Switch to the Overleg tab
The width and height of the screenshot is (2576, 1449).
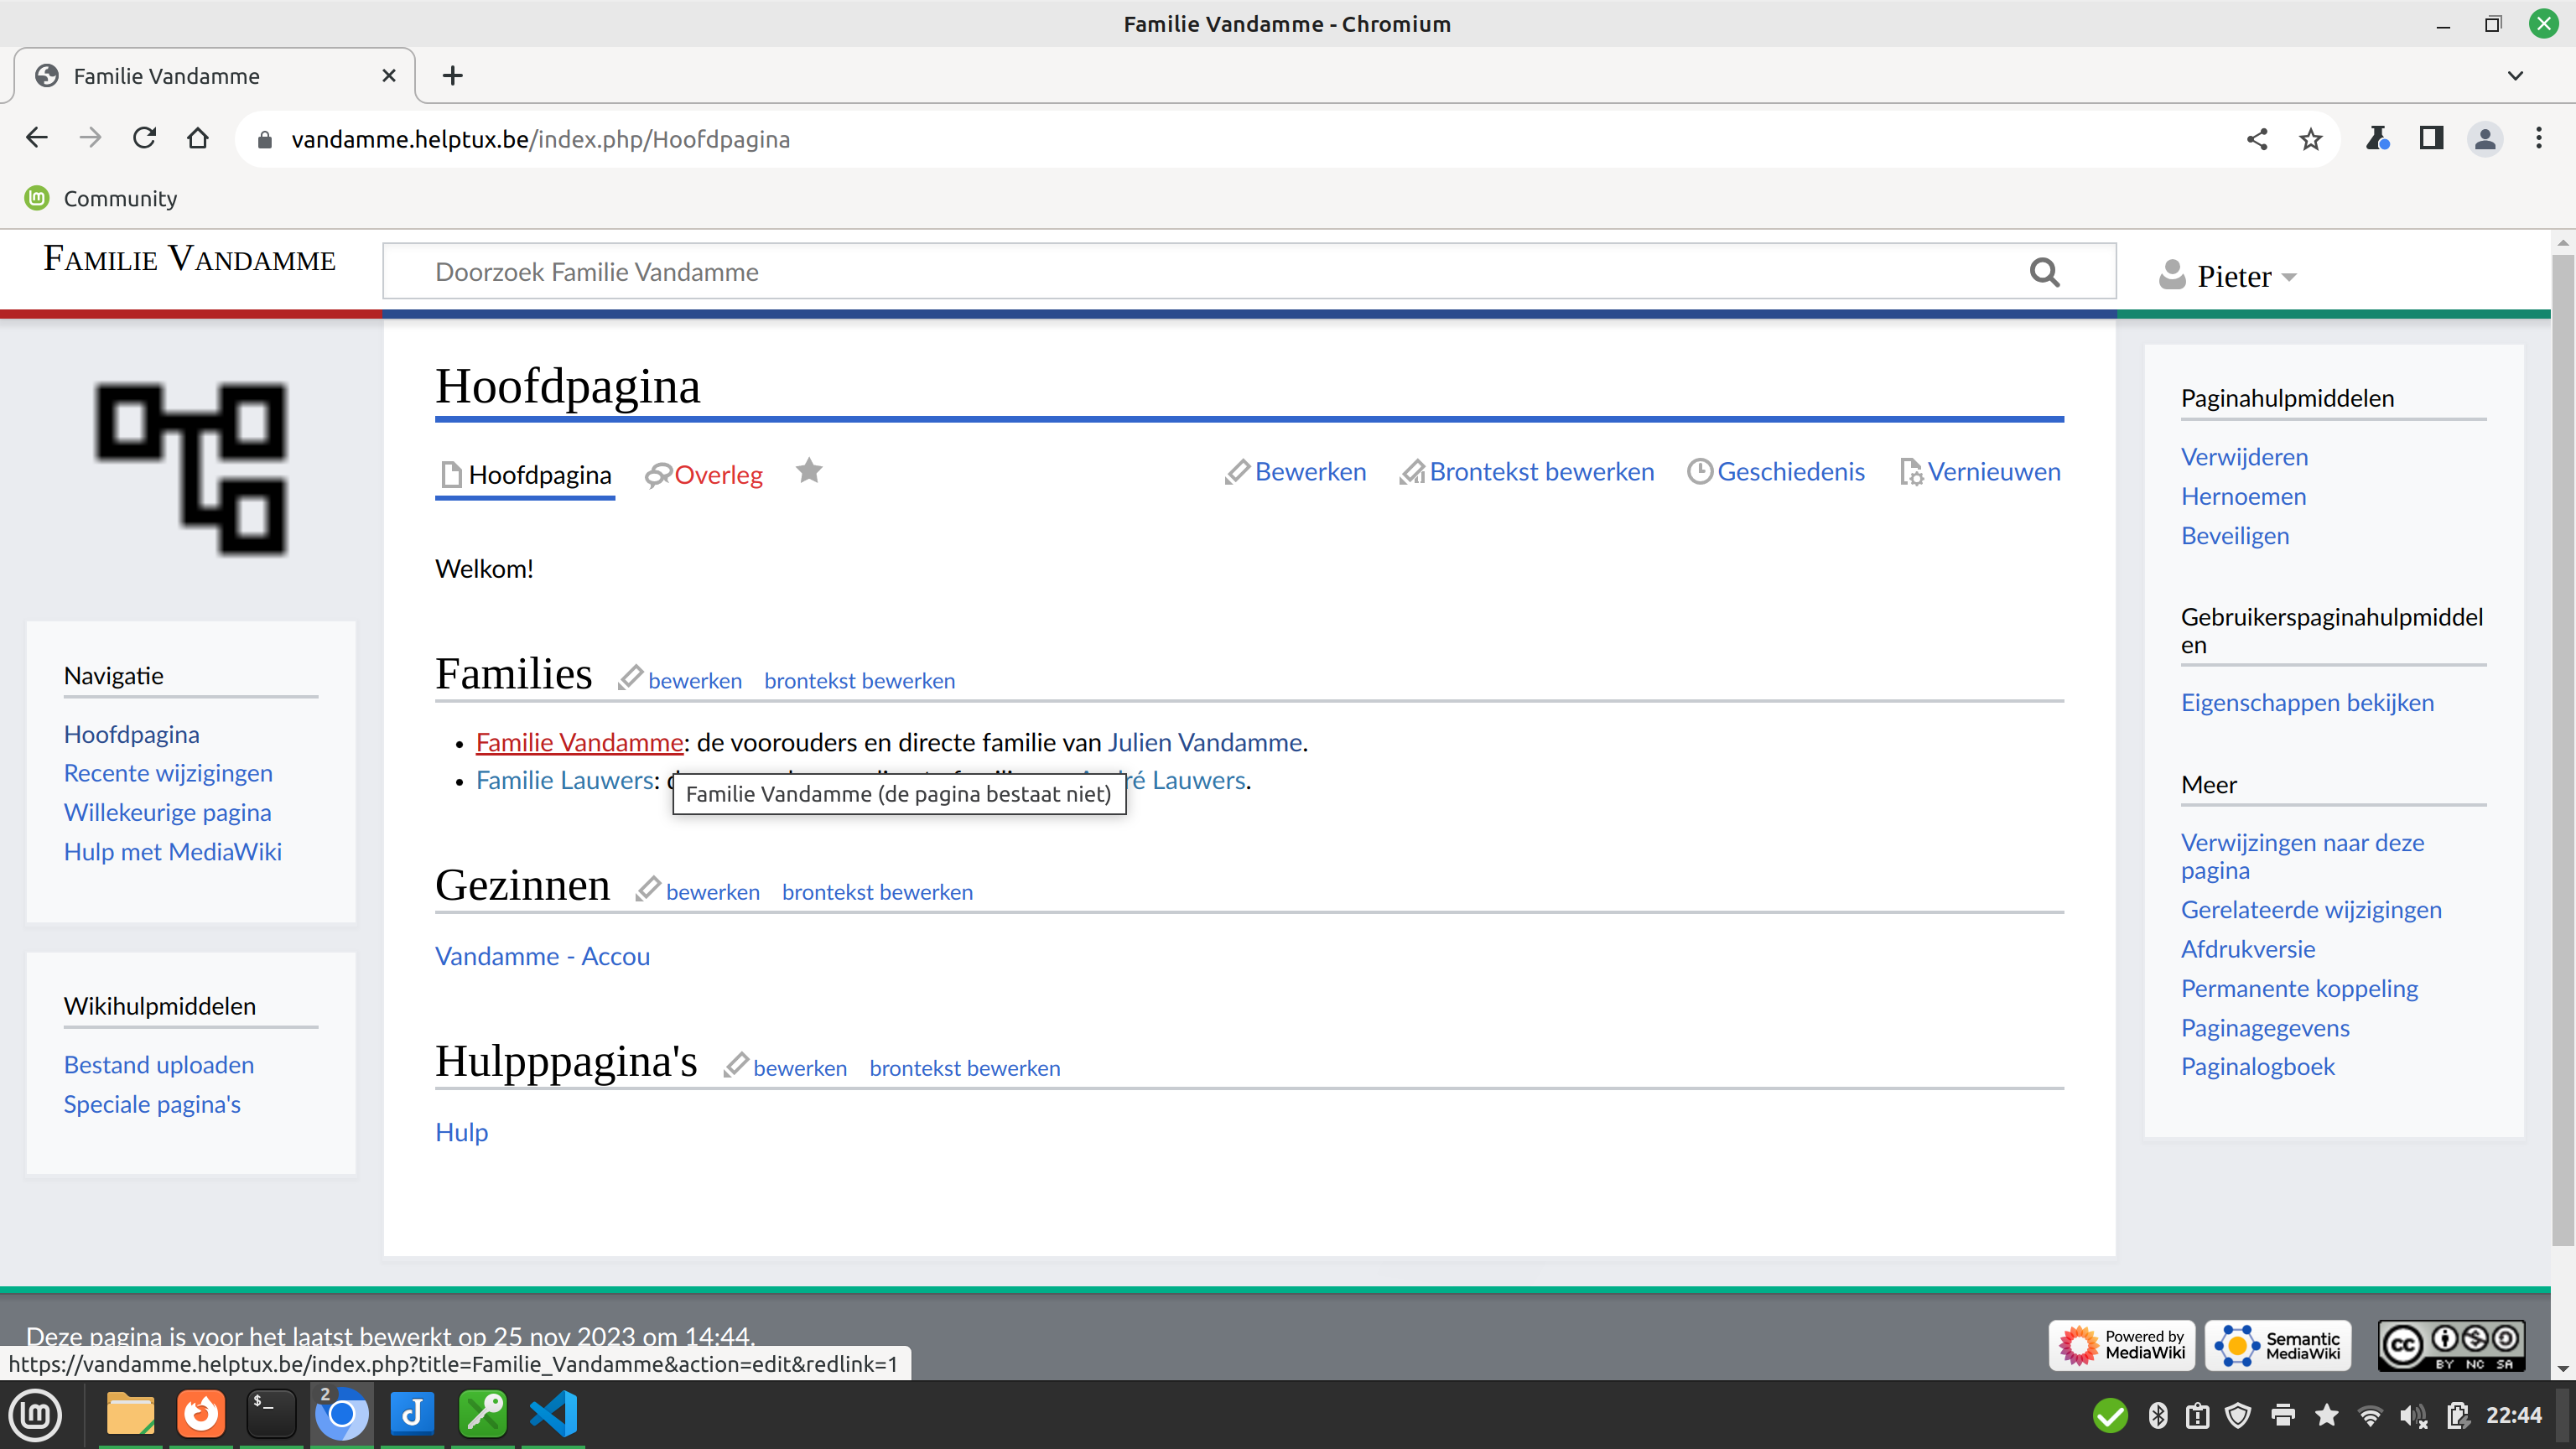[717, 475]
